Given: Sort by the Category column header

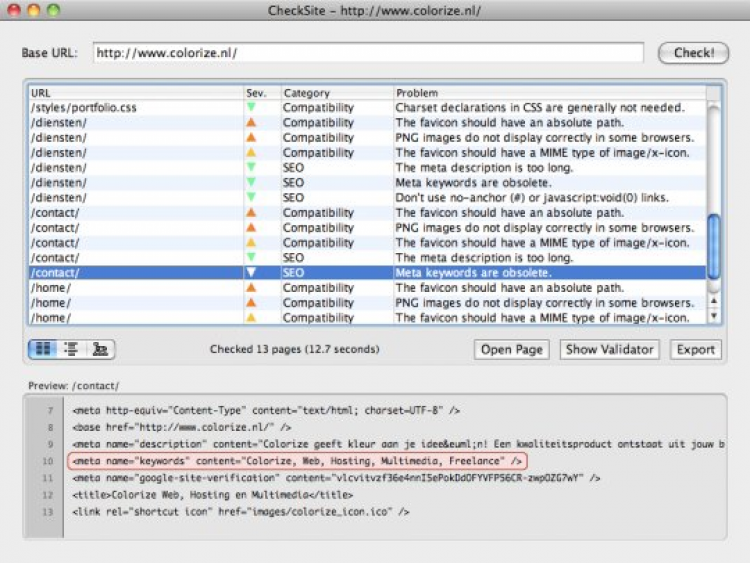Looking at the screenshot, I should pos(335,93).
